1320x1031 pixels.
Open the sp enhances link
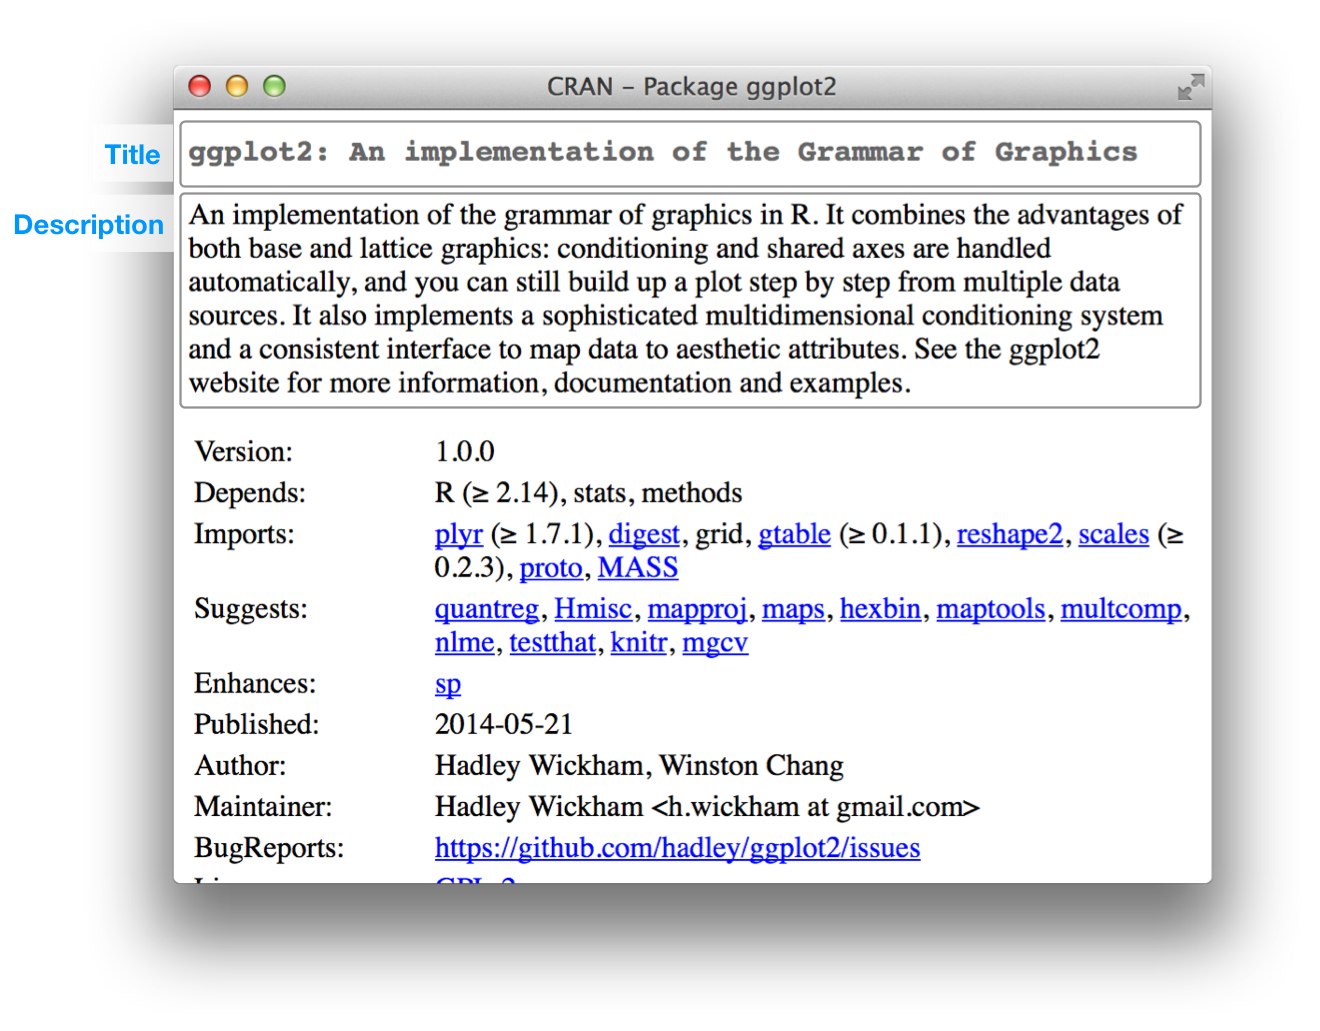click(448, 685)
